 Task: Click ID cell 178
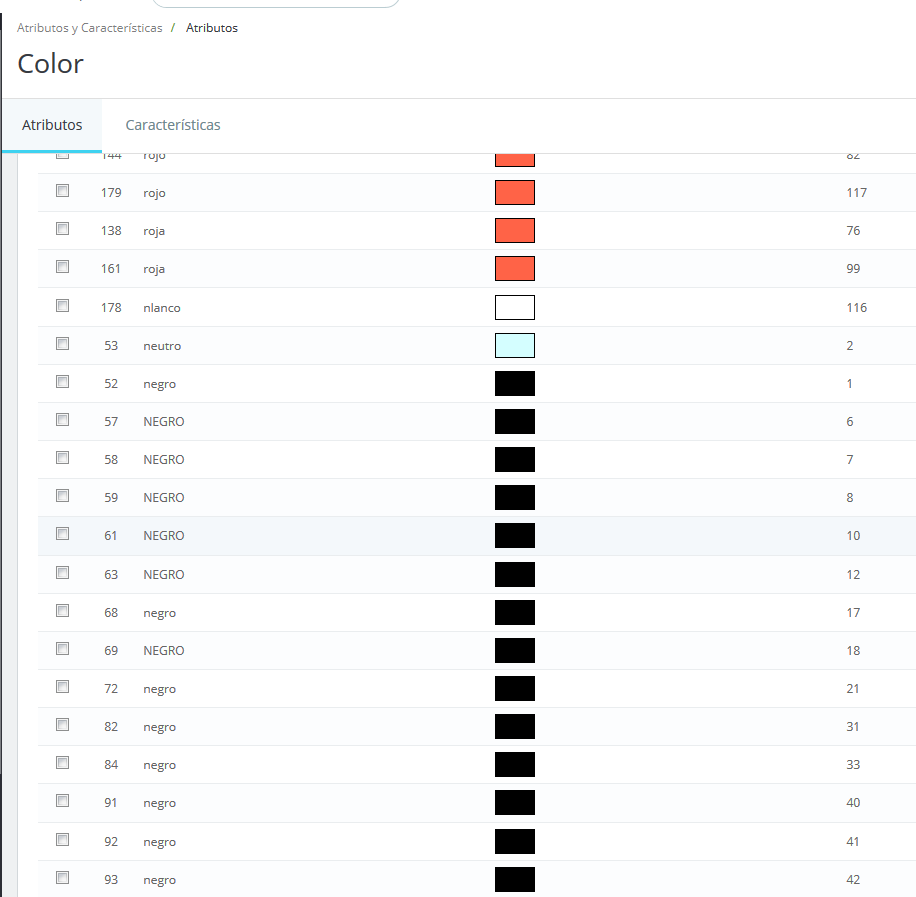coord(111,308)
